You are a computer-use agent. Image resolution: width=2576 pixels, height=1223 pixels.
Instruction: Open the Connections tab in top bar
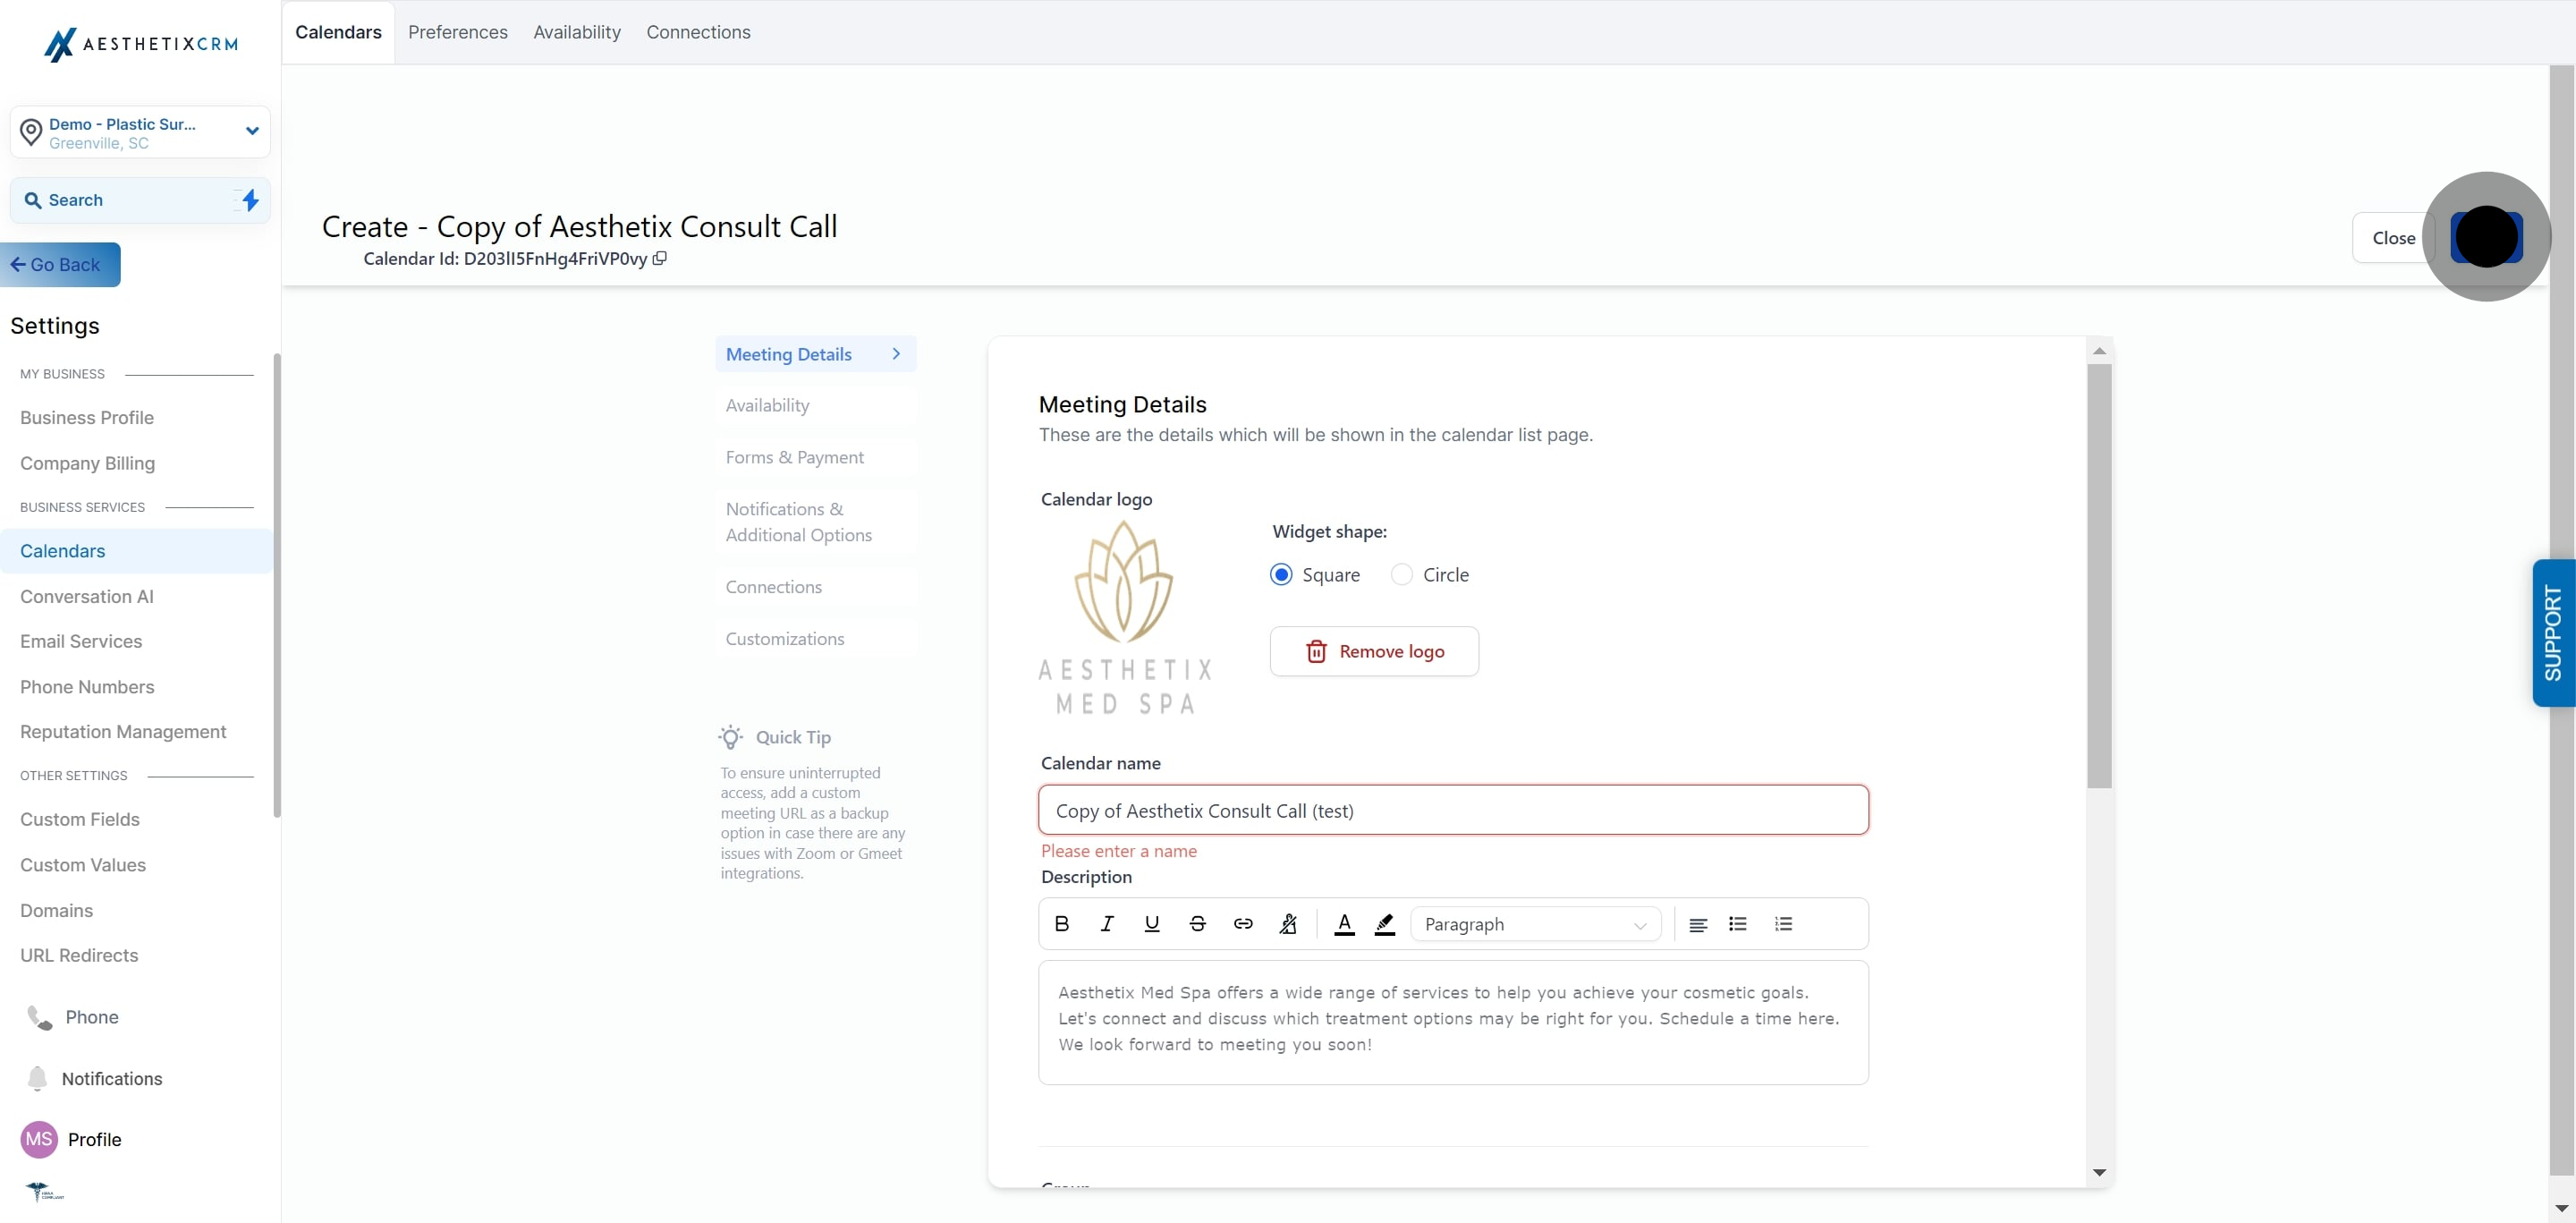point(698,32)
